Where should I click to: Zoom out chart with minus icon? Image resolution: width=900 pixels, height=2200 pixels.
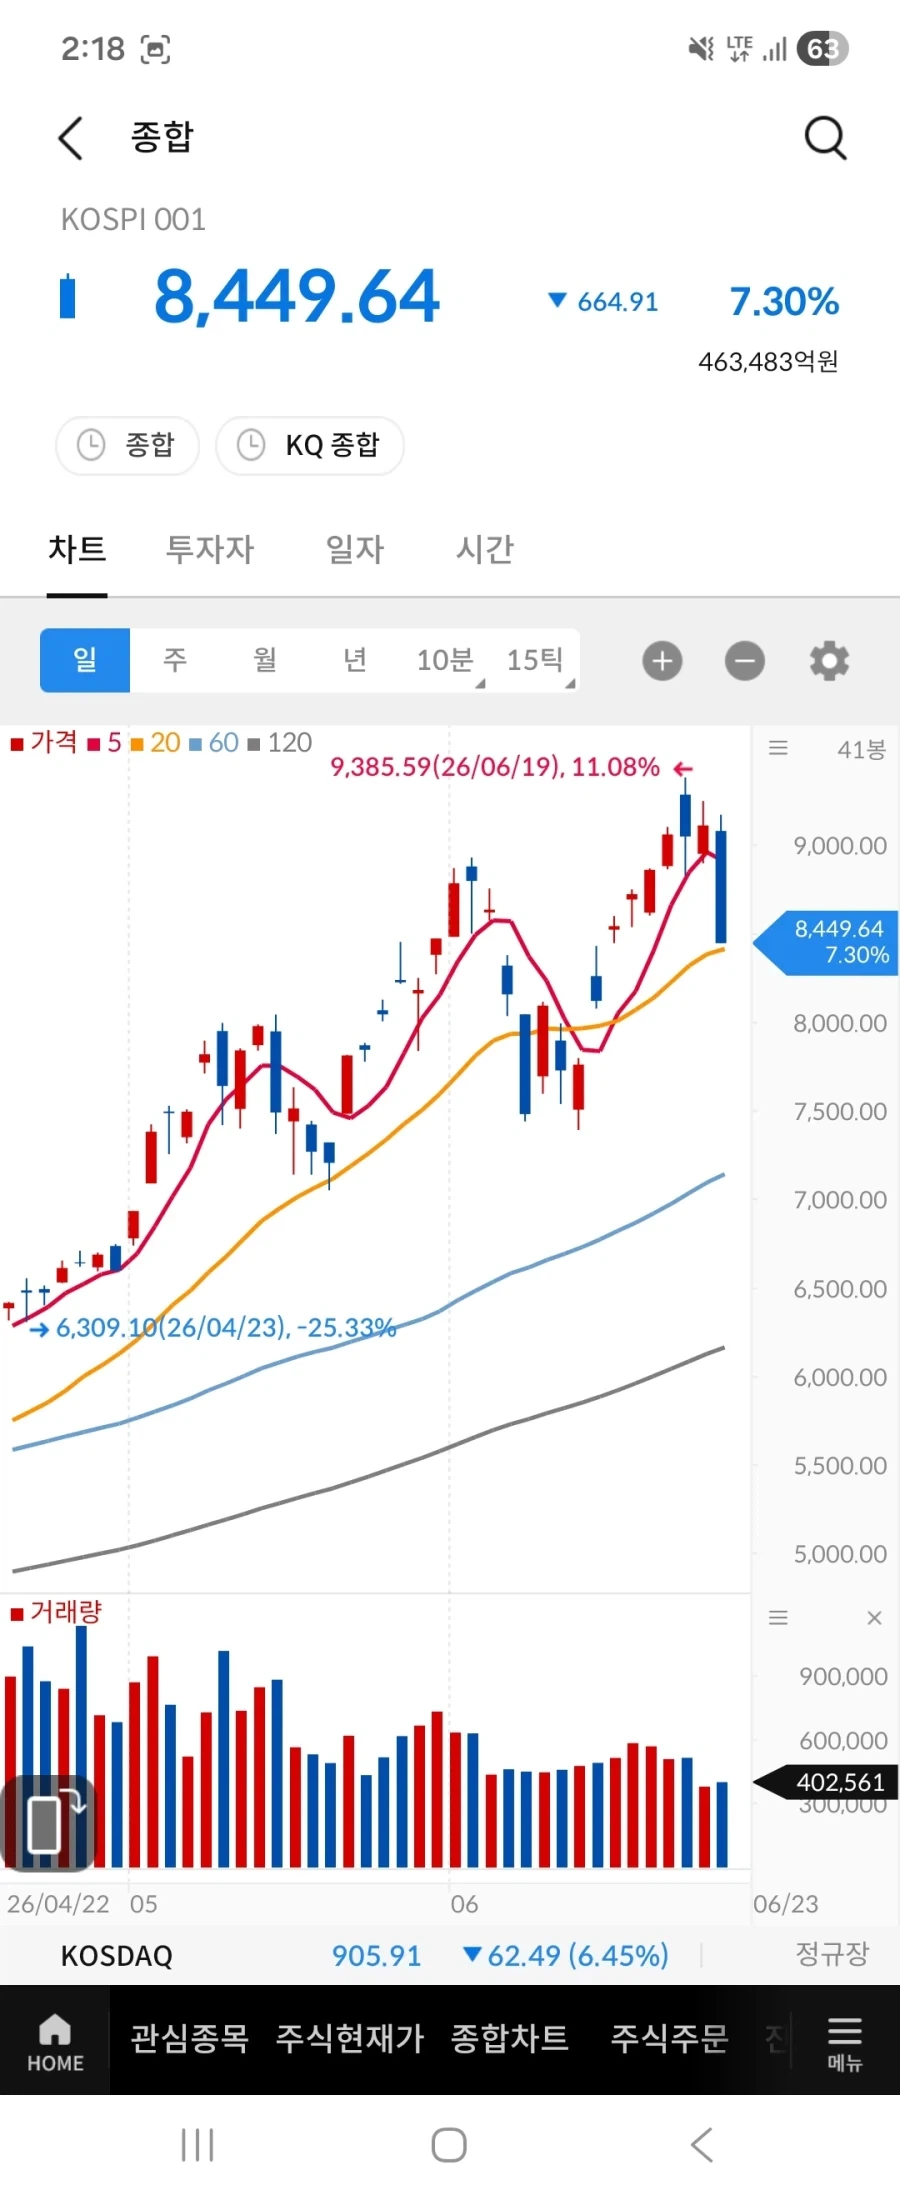(x=745, y=661)
